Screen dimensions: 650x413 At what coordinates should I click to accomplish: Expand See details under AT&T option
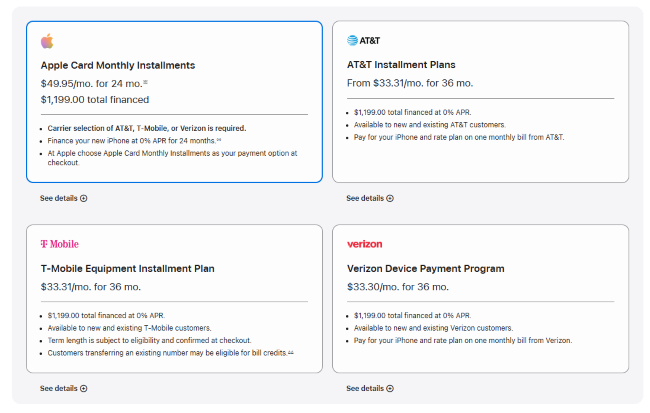370,198
